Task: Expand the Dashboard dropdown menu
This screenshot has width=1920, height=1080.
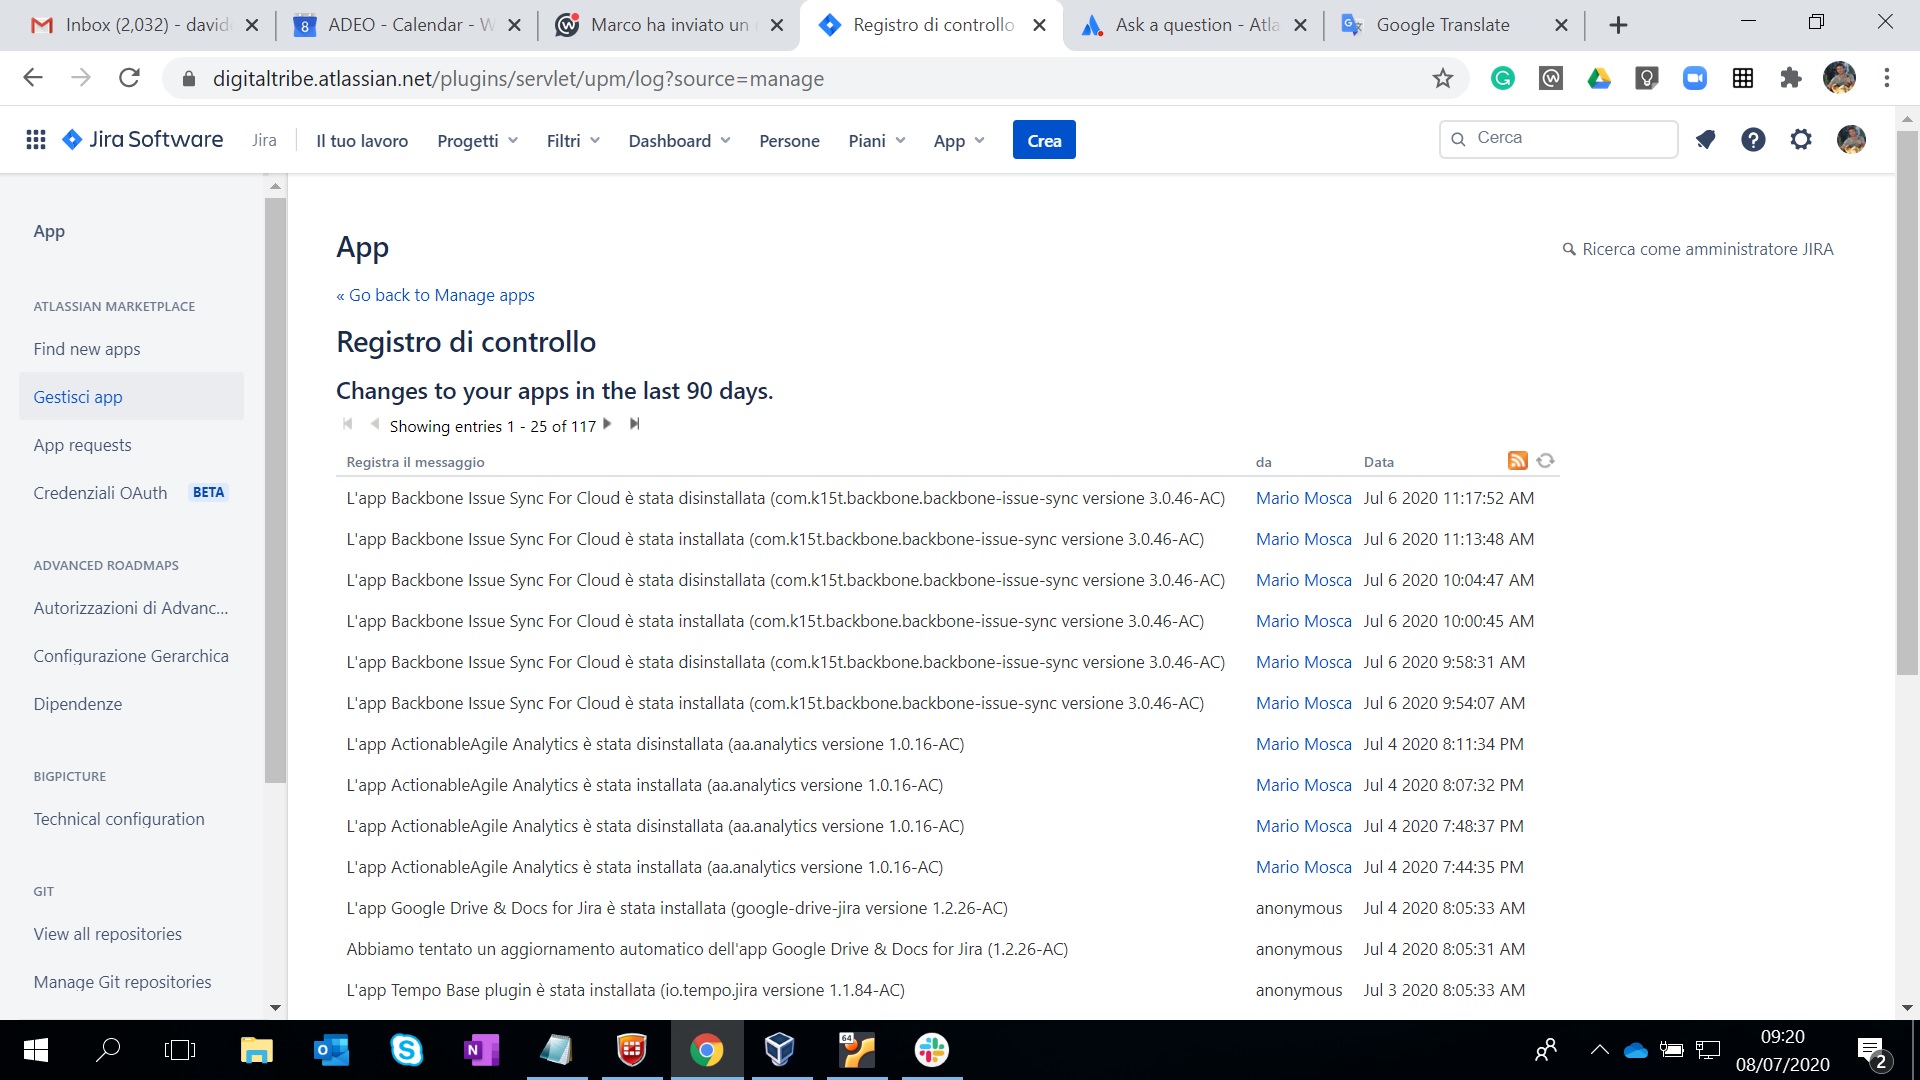Action: (679, 141)
